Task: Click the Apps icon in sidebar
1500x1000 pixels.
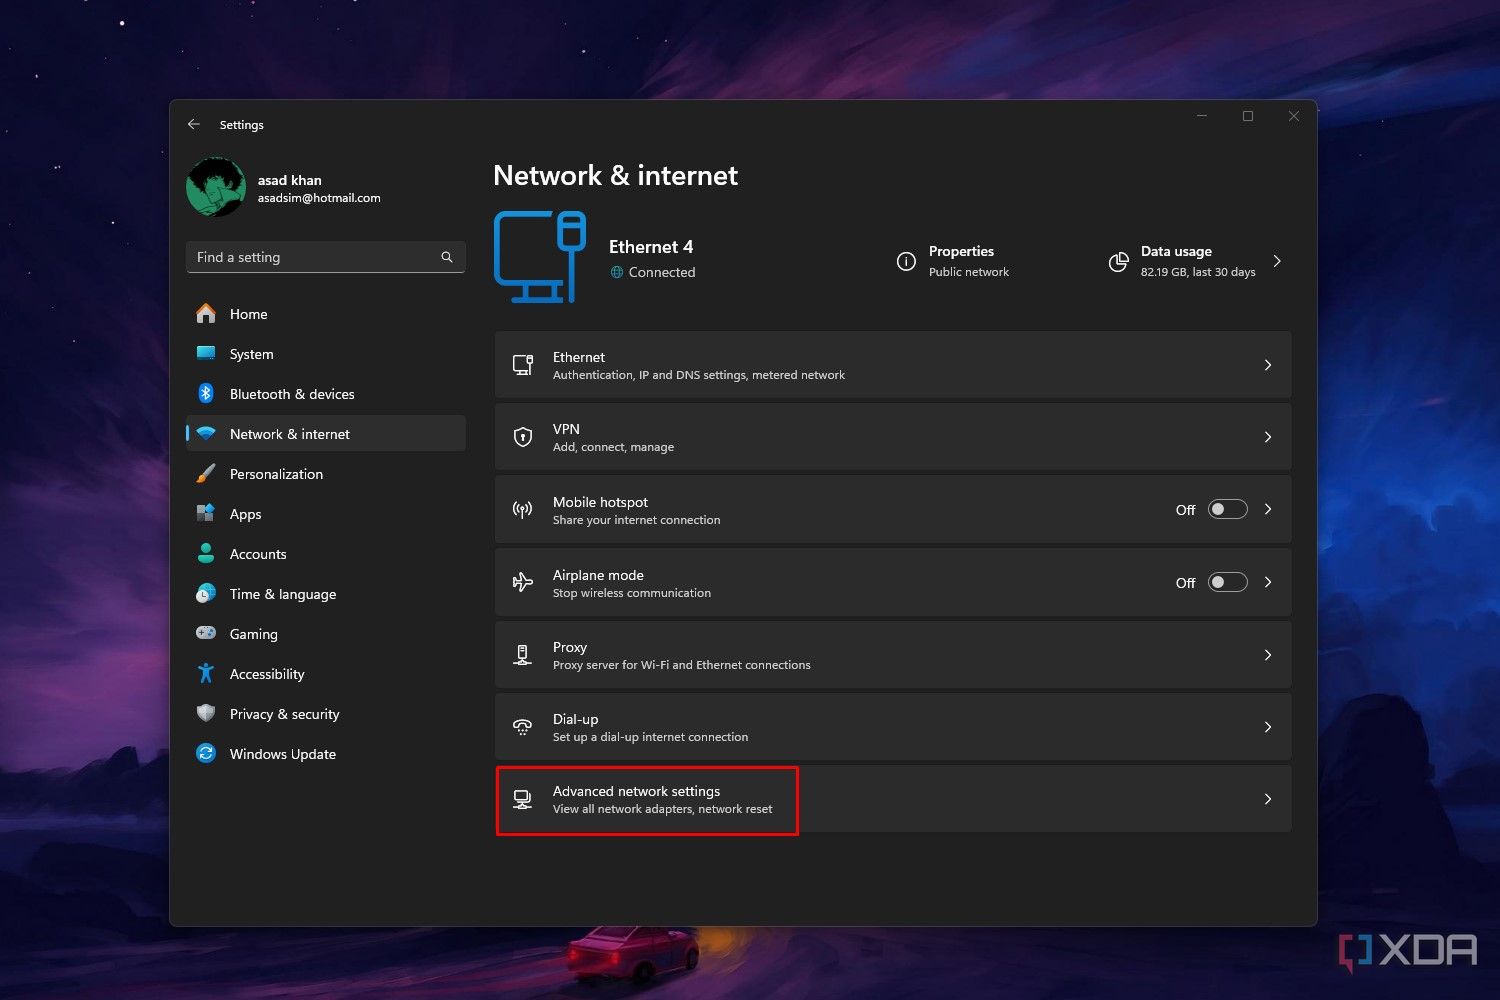Action: click(206, 514)
